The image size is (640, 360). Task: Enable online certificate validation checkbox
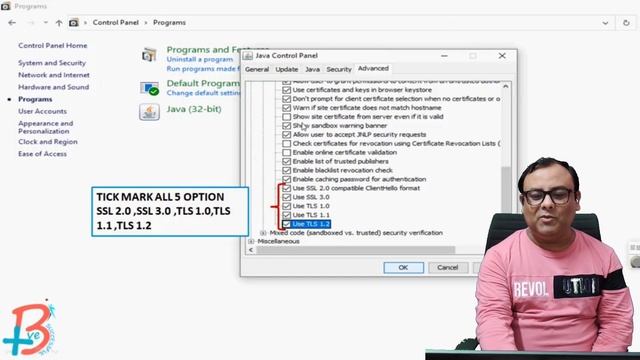[287, 153]
